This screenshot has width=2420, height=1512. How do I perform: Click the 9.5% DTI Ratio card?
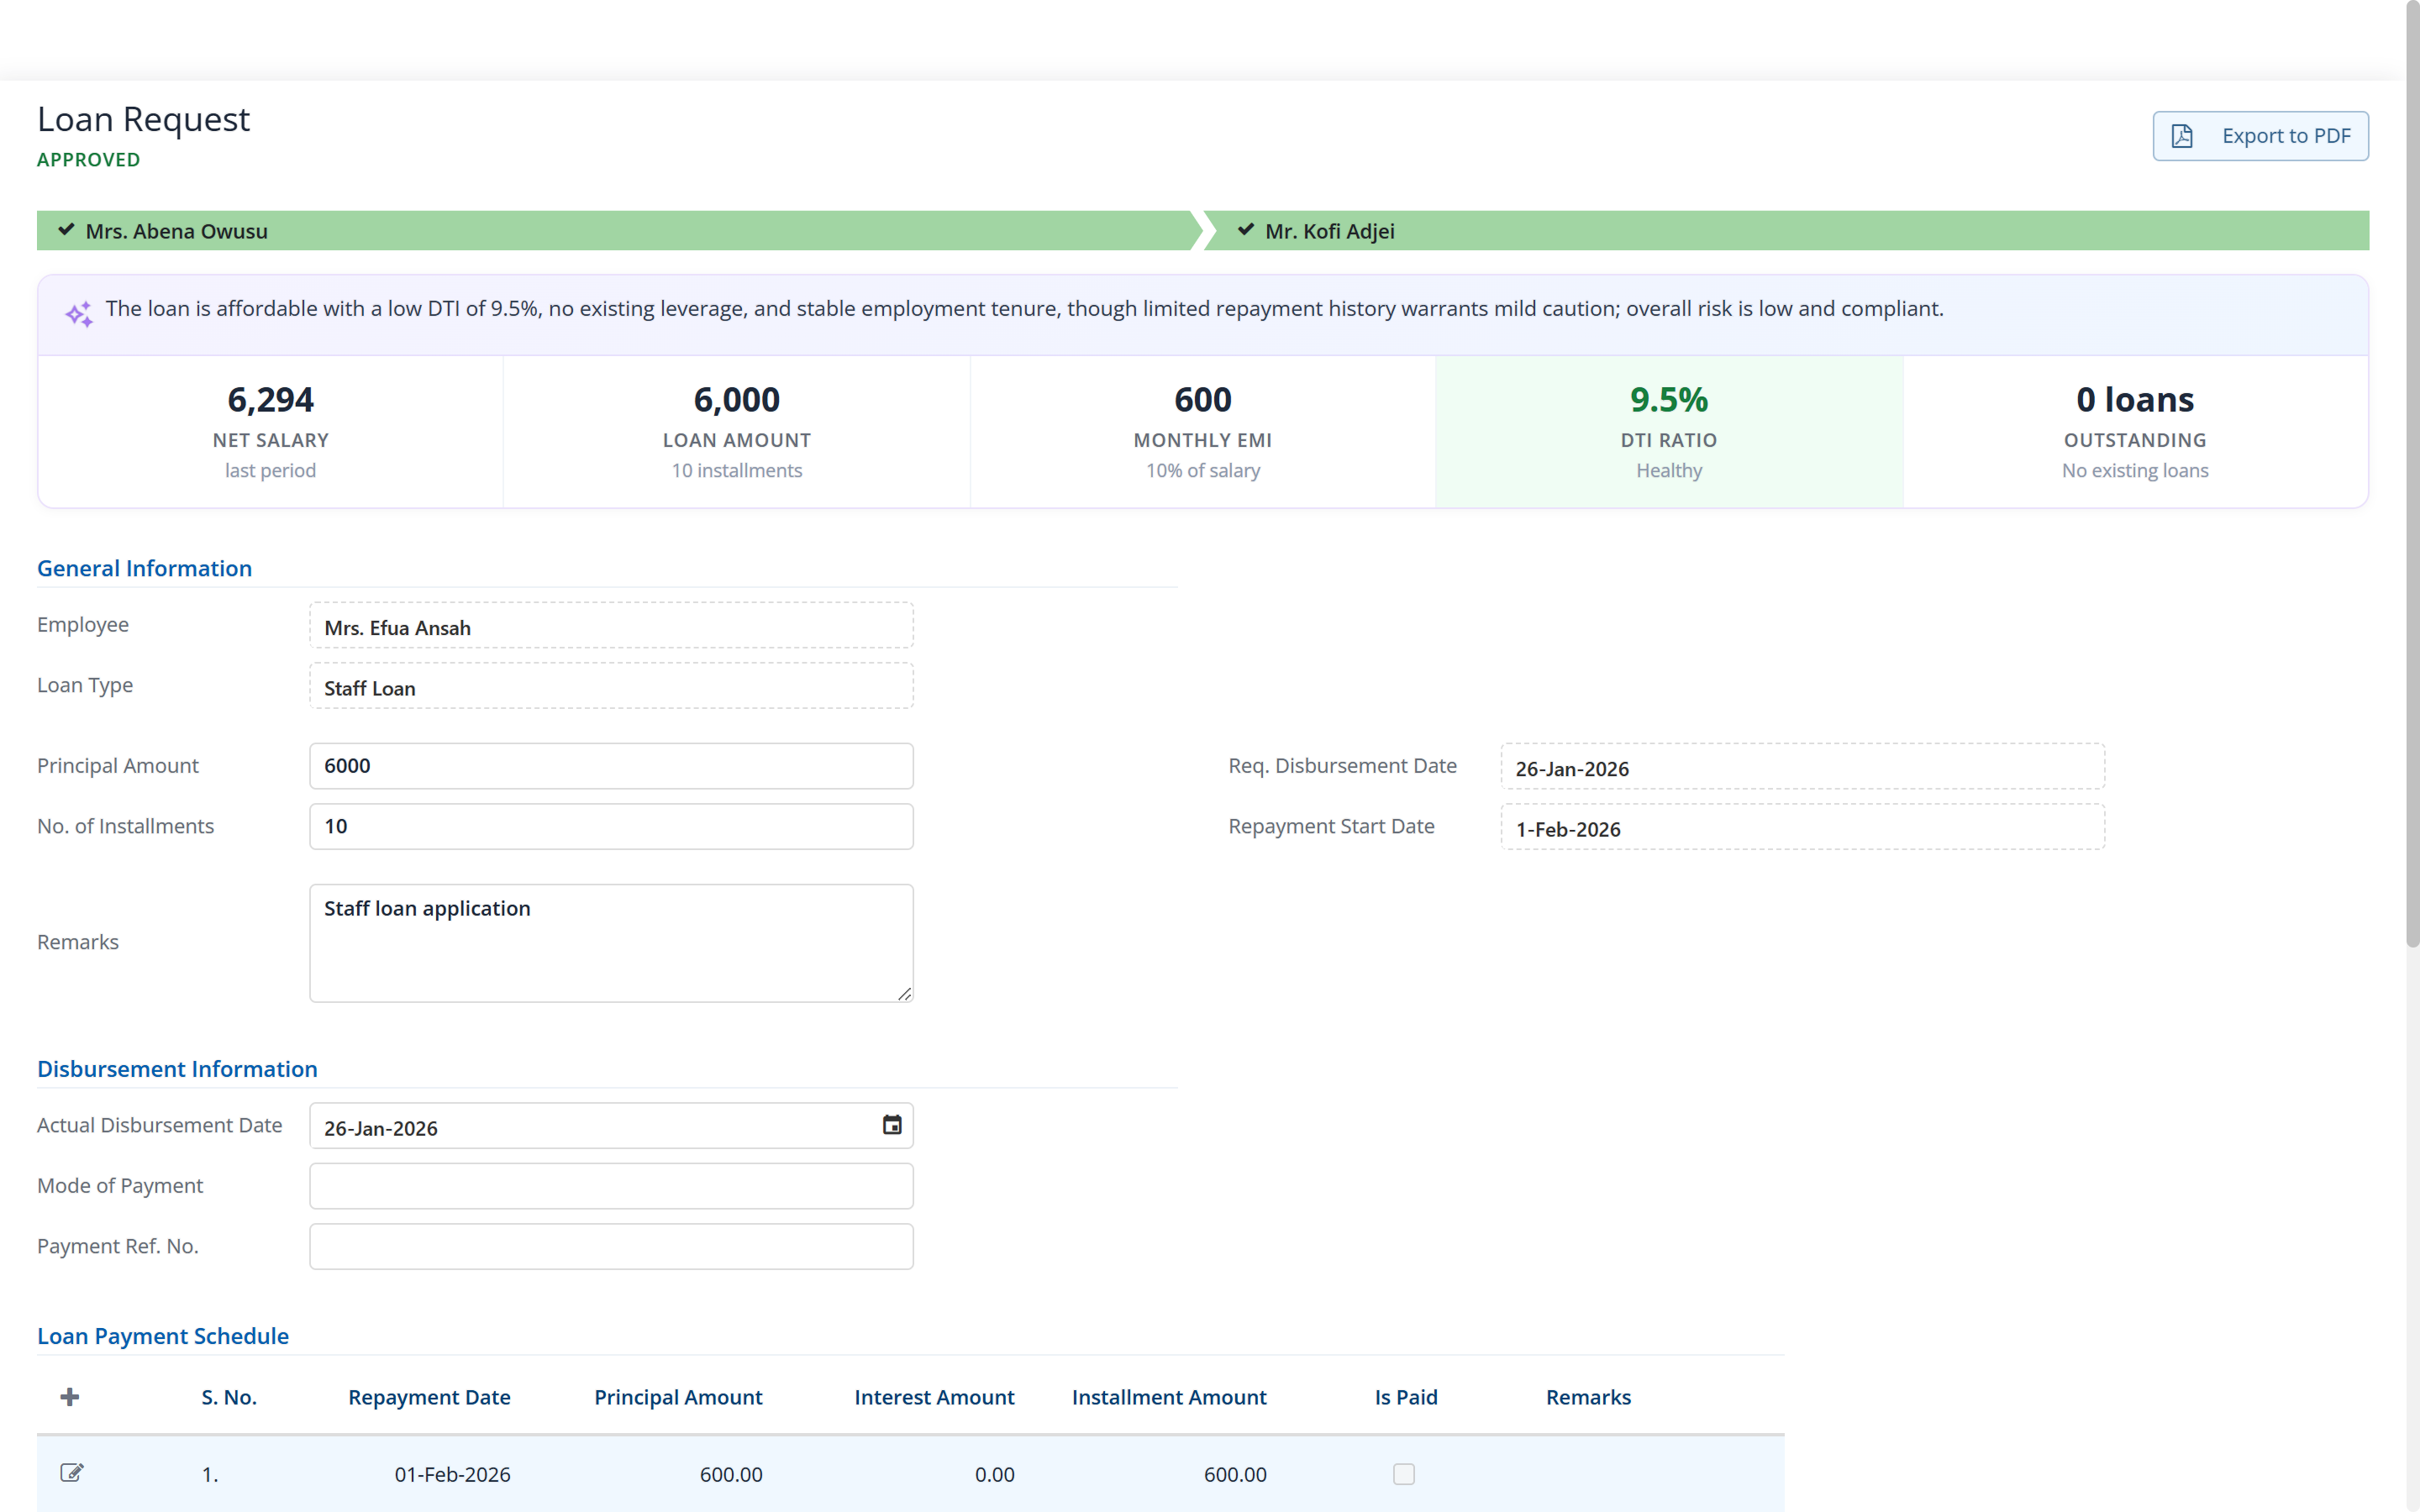(1669, 432)
